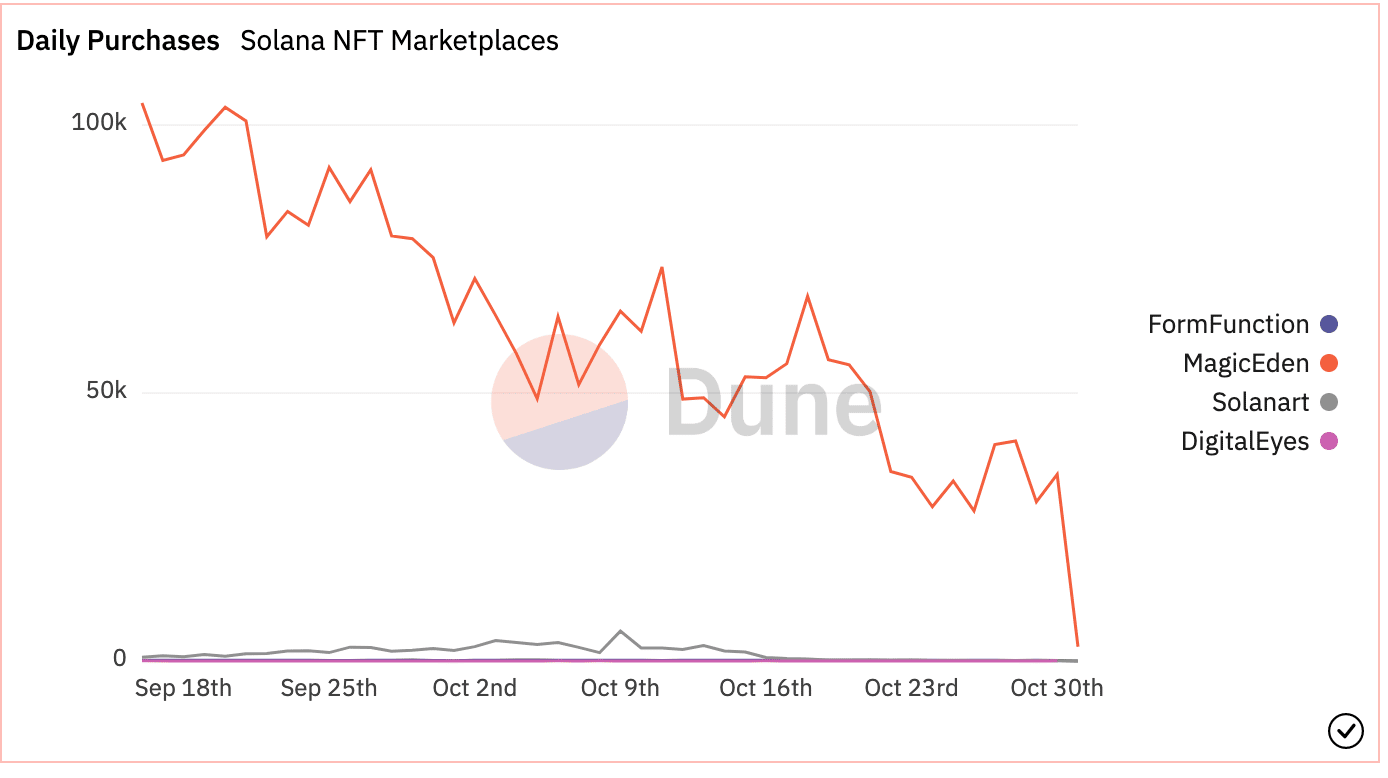
Task: Hide the Solanart legend label
Action: coord(1260,402)
